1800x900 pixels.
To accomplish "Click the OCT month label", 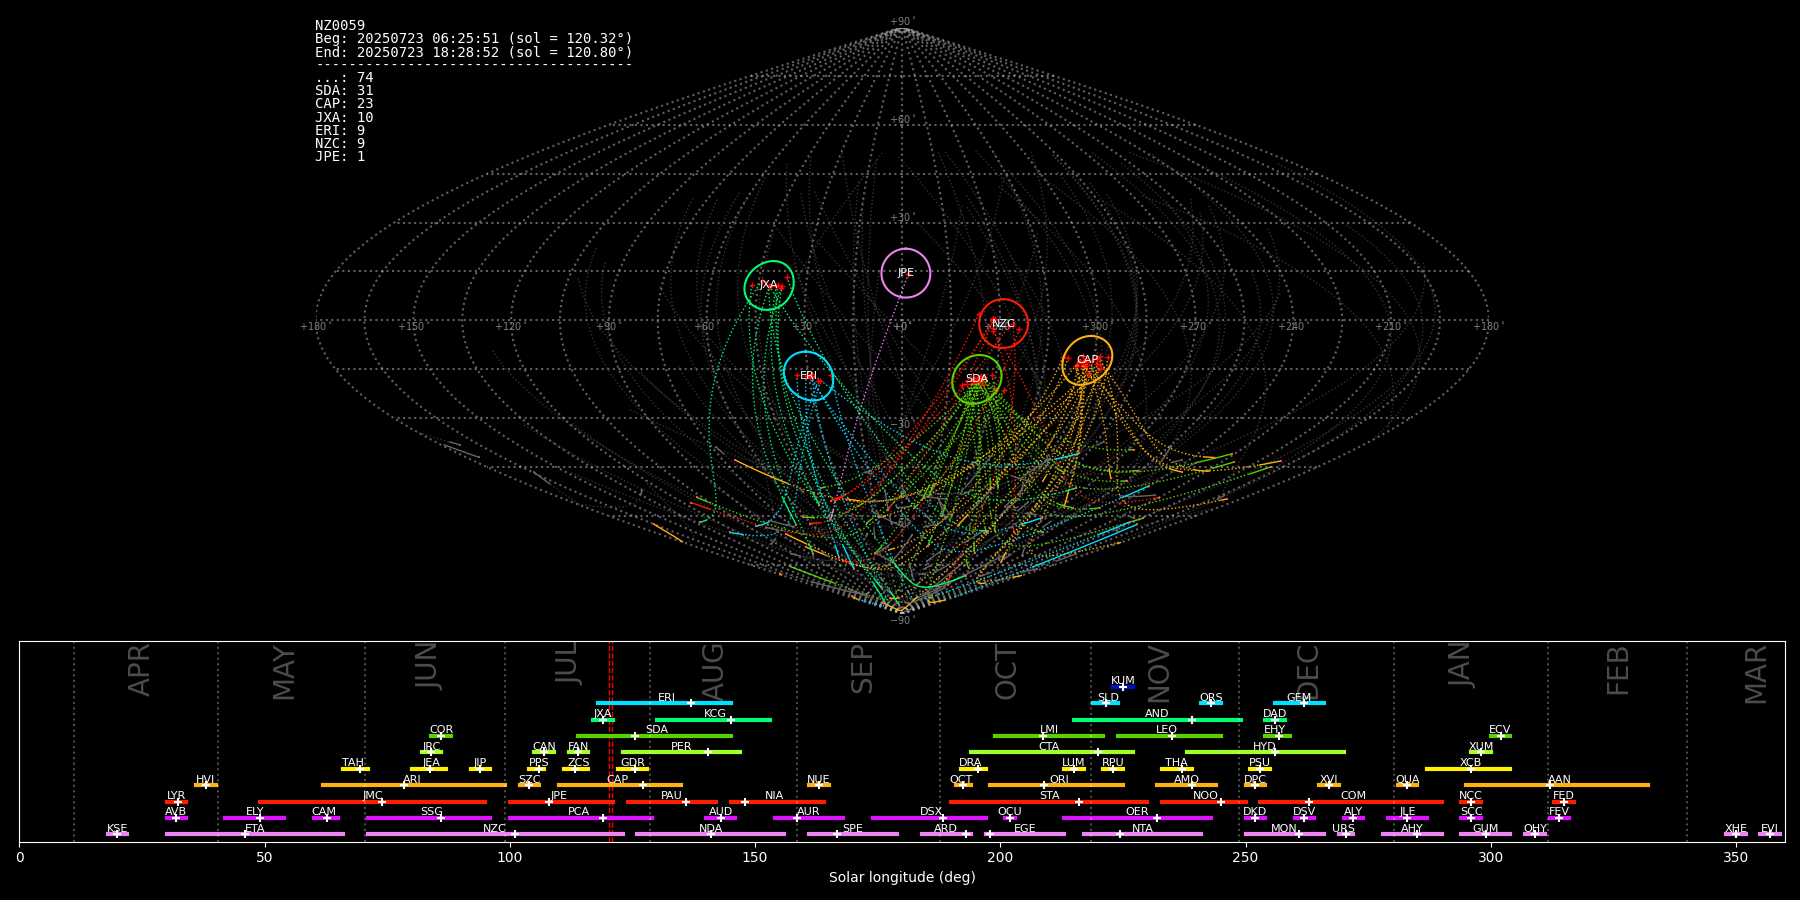I will (x=1006, y=672).
